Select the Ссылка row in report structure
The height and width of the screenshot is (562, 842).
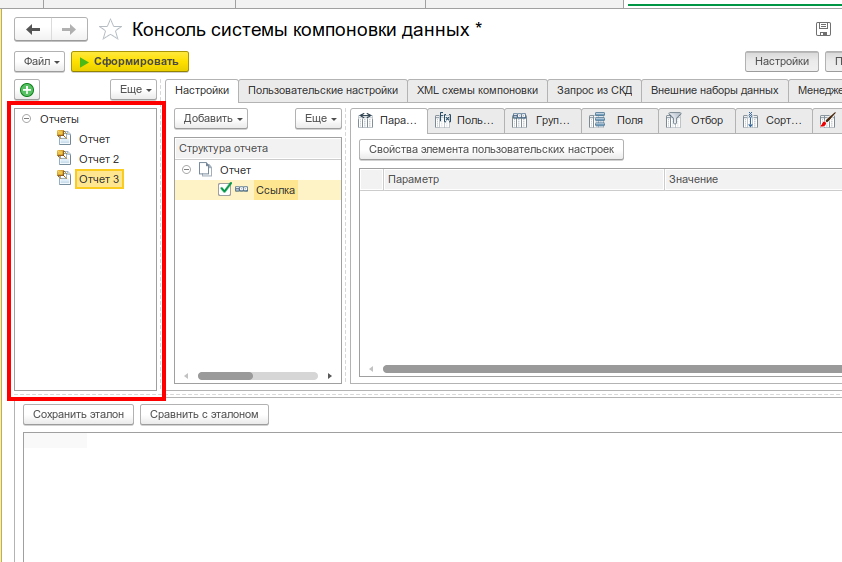[258, 189]
